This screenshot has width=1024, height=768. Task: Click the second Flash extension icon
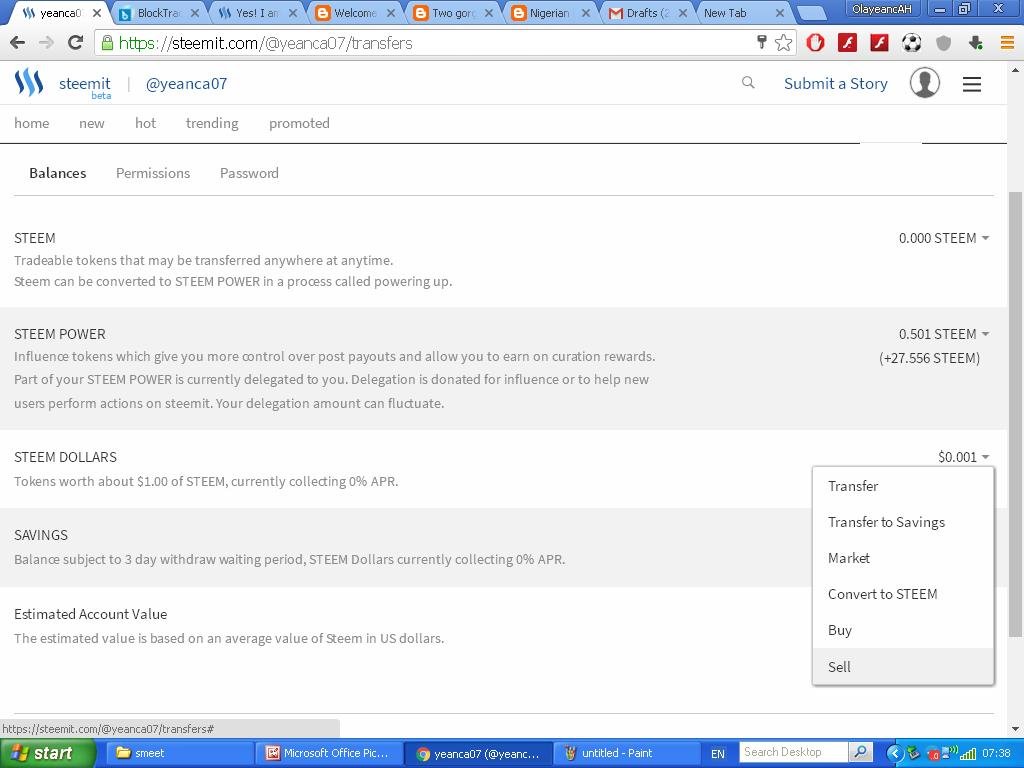tap(879, 43)
